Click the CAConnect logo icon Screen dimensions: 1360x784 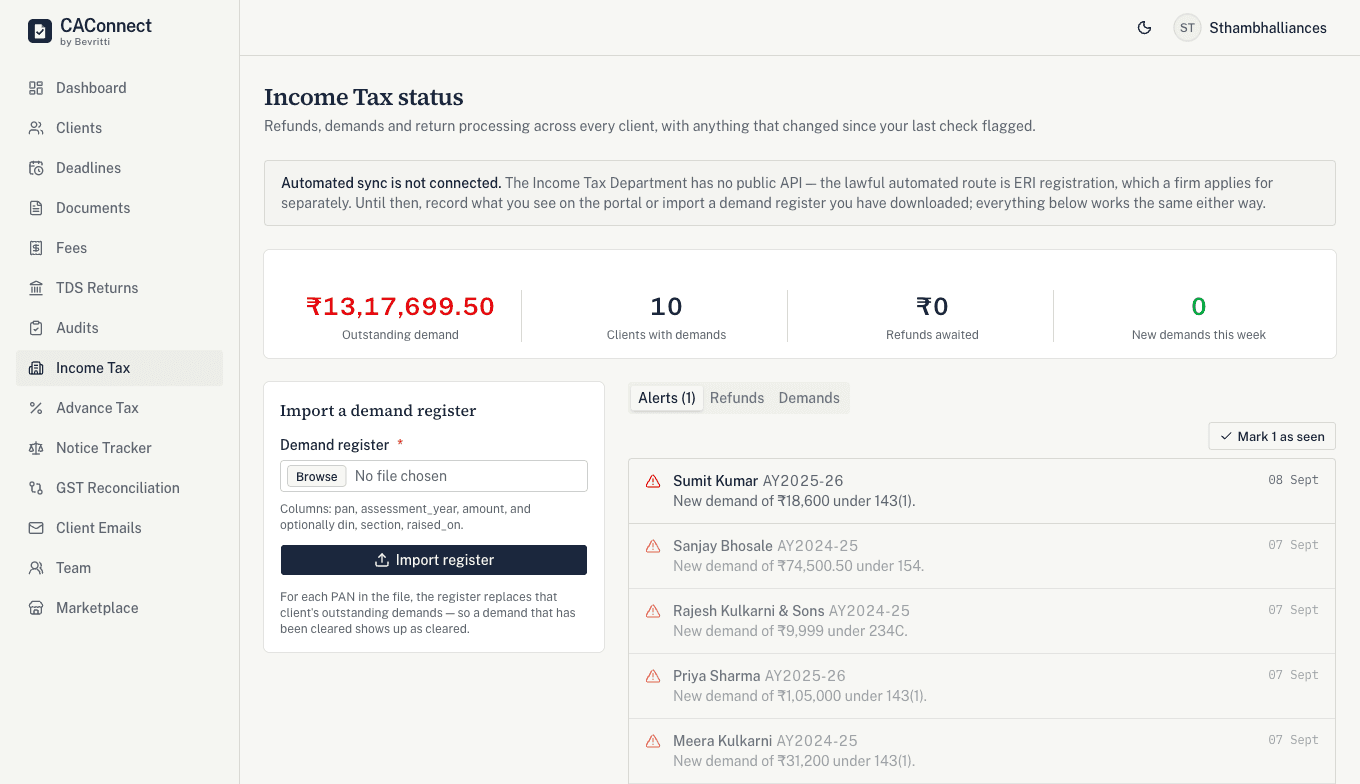tap(39, 31)
